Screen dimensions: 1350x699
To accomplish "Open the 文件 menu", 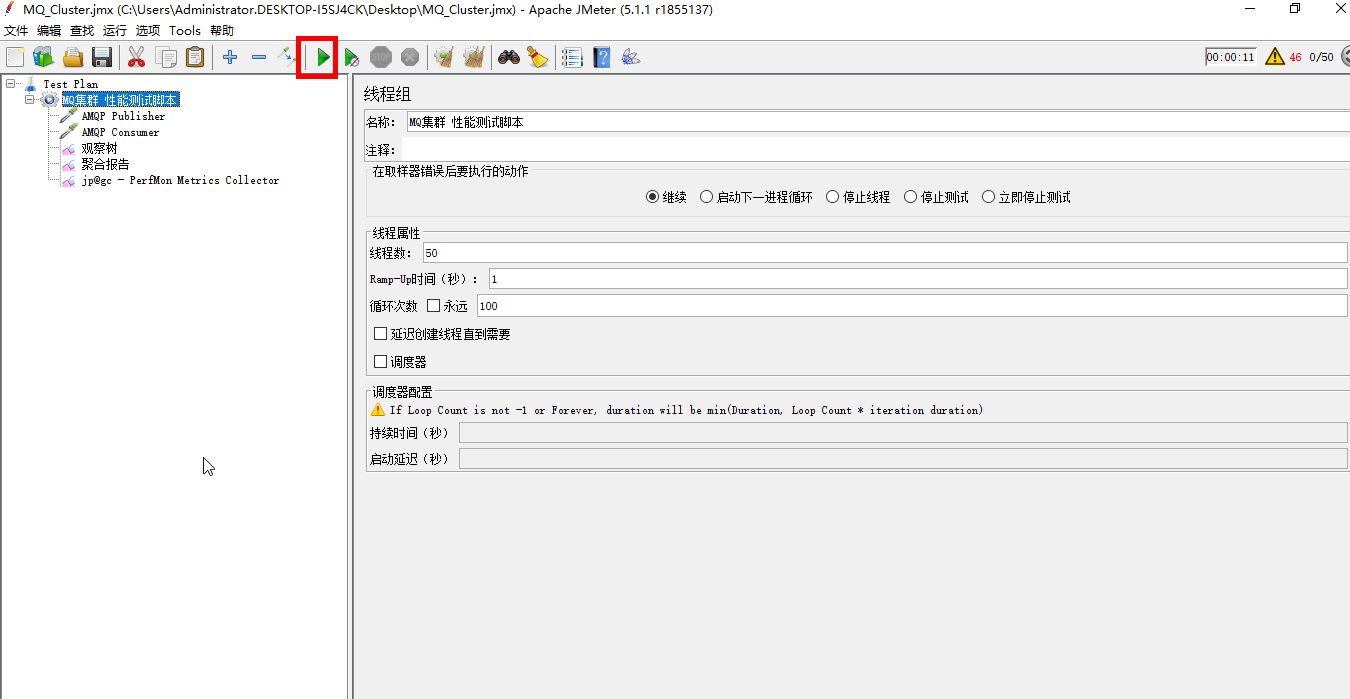I will click(x=17, y=31).
